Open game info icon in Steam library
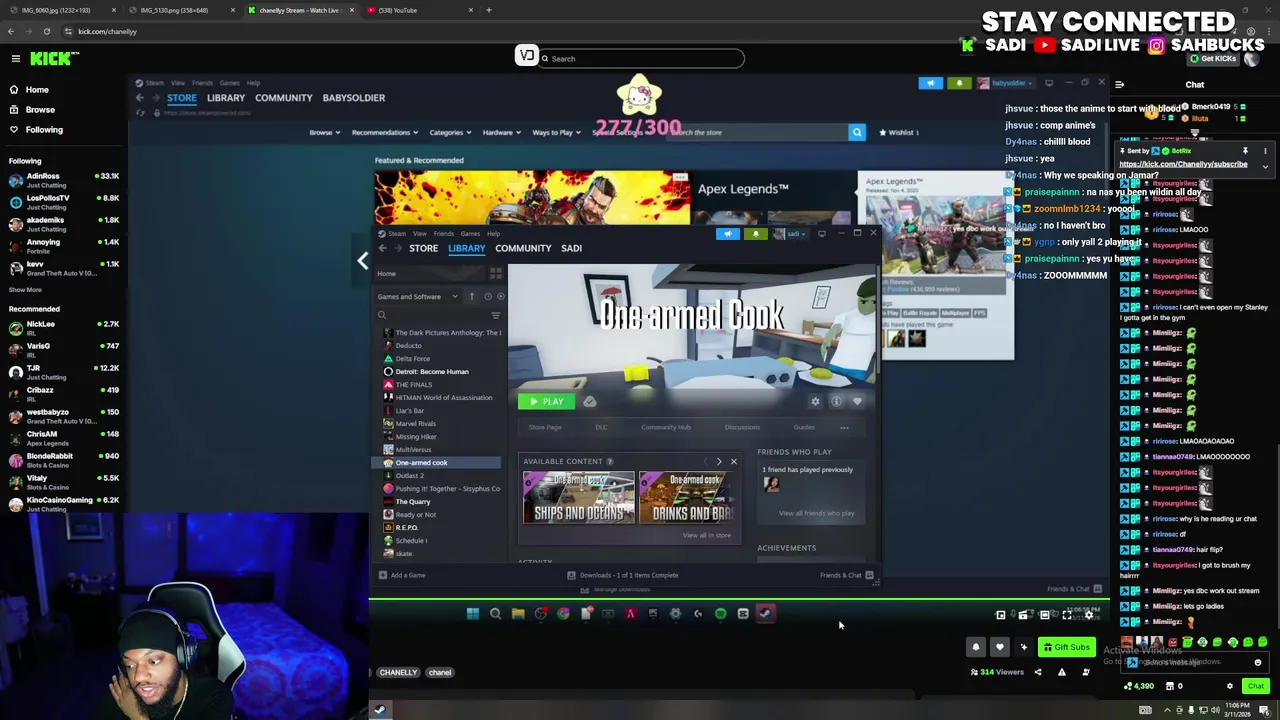 (836, 401)
